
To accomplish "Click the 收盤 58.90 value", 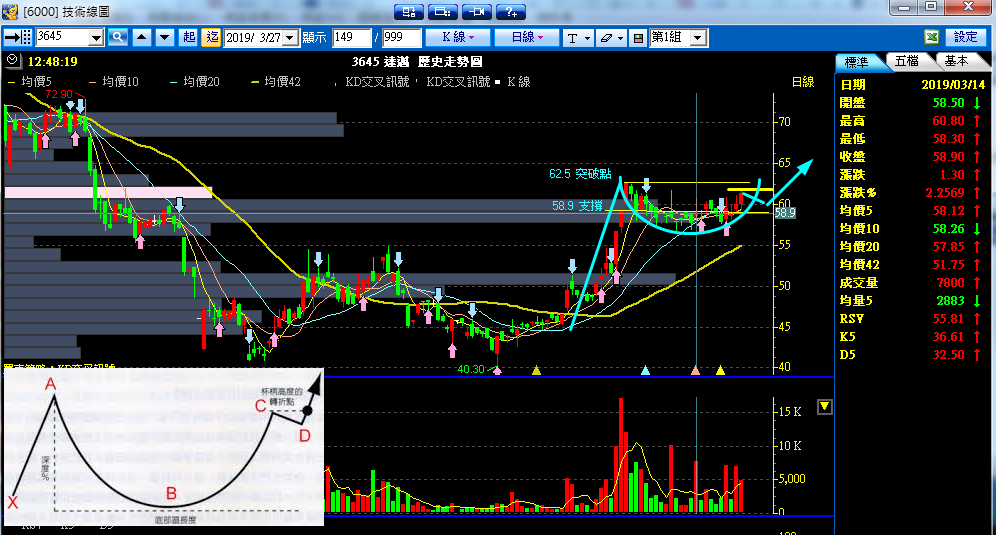I will click(x=948, y=156).
